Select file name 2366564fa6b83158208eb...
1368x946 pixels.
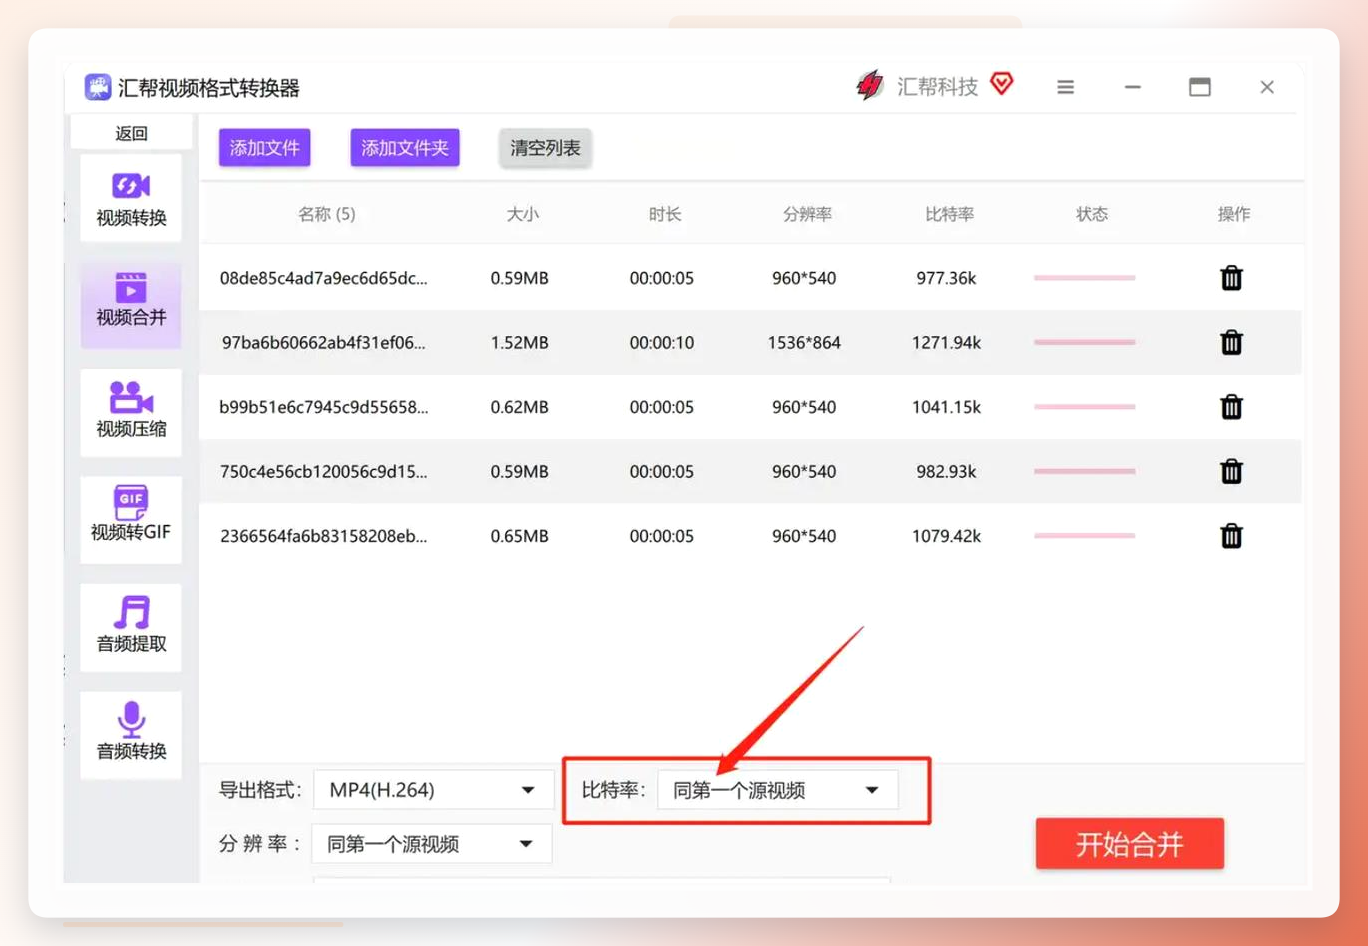click(x=324, y=536)
